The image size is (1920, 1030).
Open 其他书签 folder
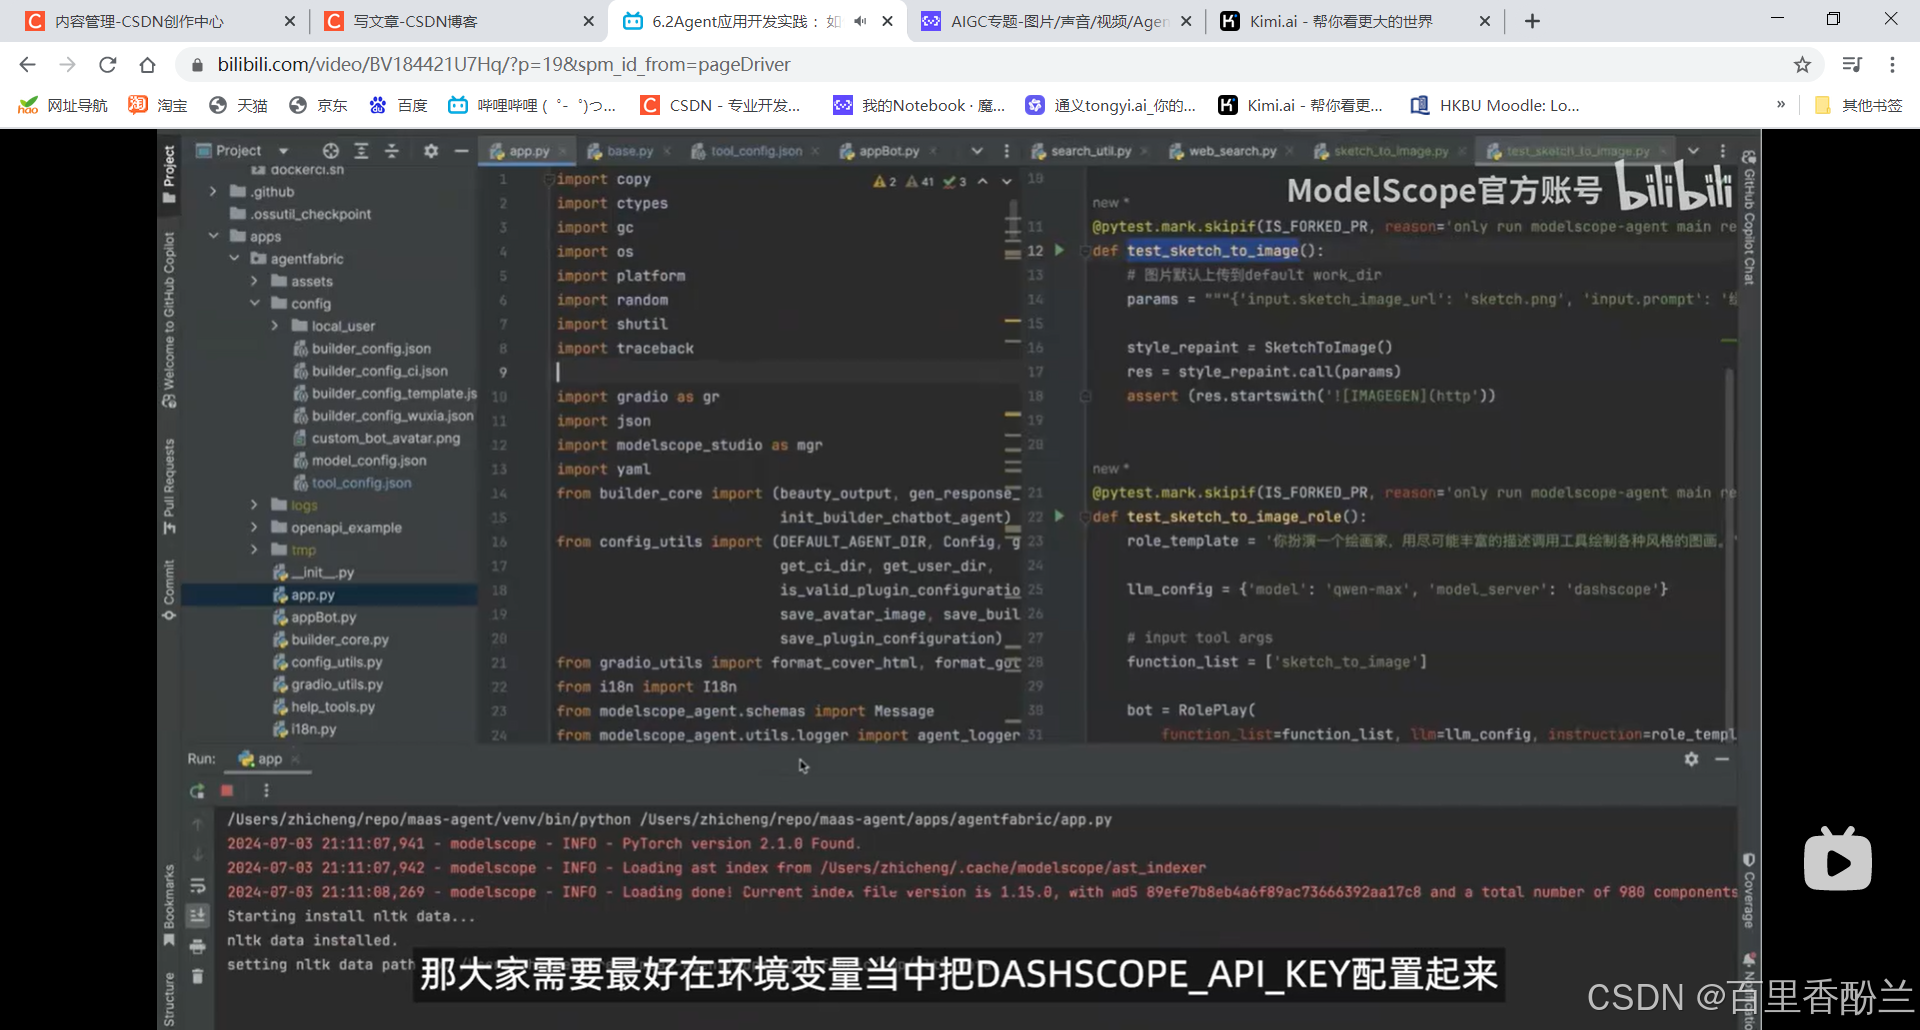(1858, 105)
